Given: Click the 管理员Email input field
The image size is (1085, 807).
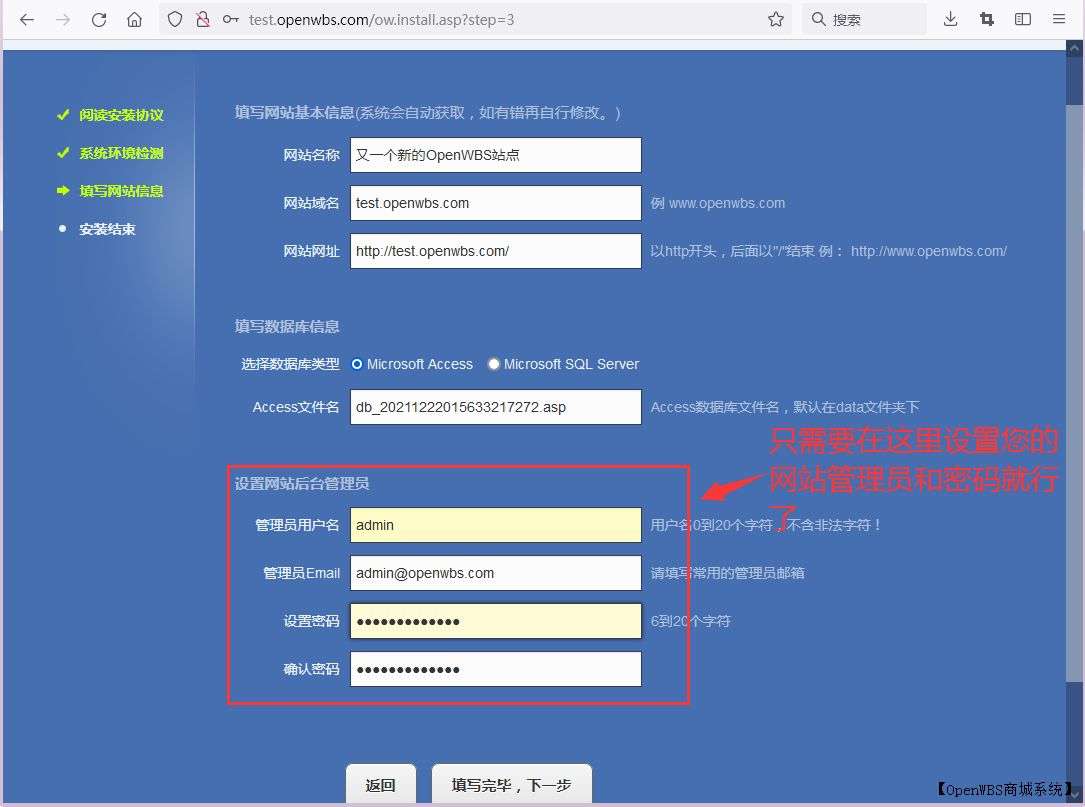Looking at the screenshot, I should click(495, 573).
